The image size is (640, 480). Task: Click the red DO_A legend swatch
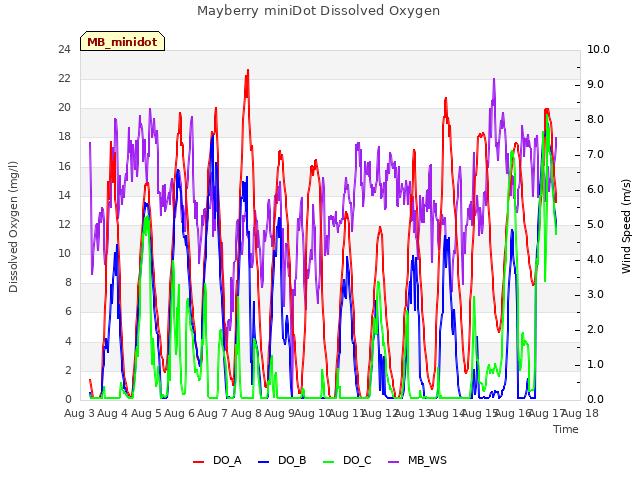pos(198,462)
